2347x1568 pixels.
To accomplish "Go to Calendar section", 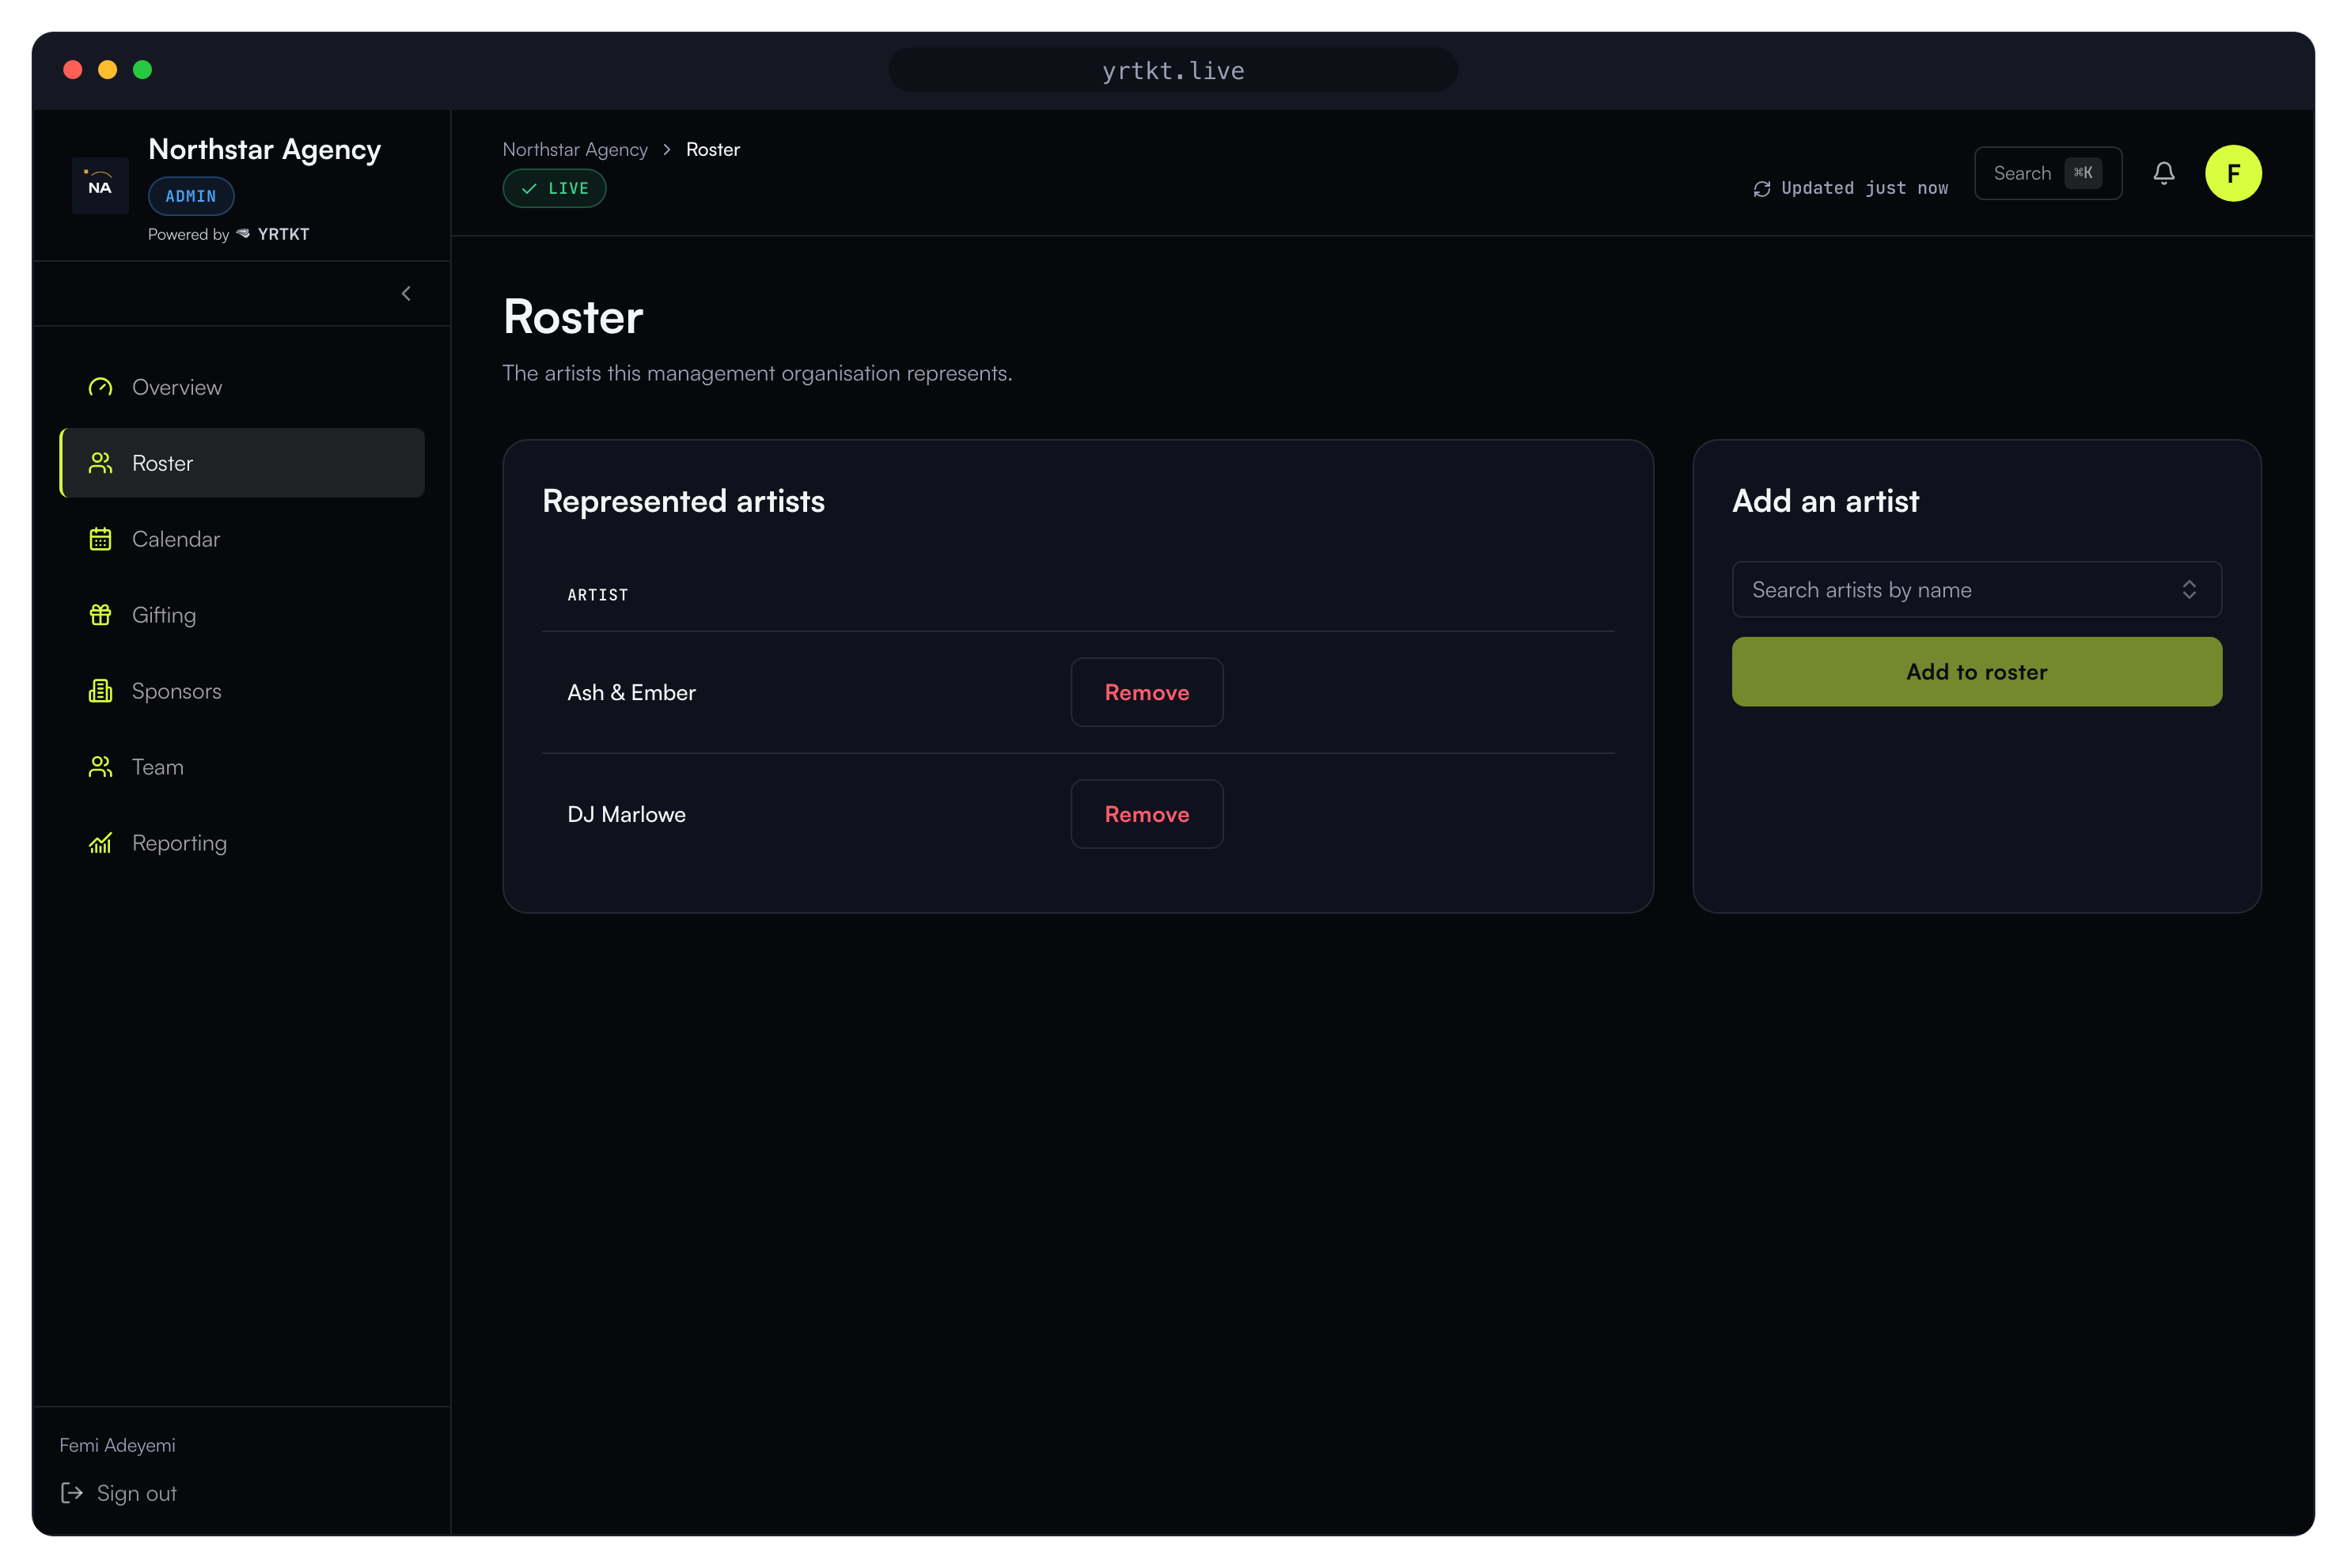I will point(242,539).
